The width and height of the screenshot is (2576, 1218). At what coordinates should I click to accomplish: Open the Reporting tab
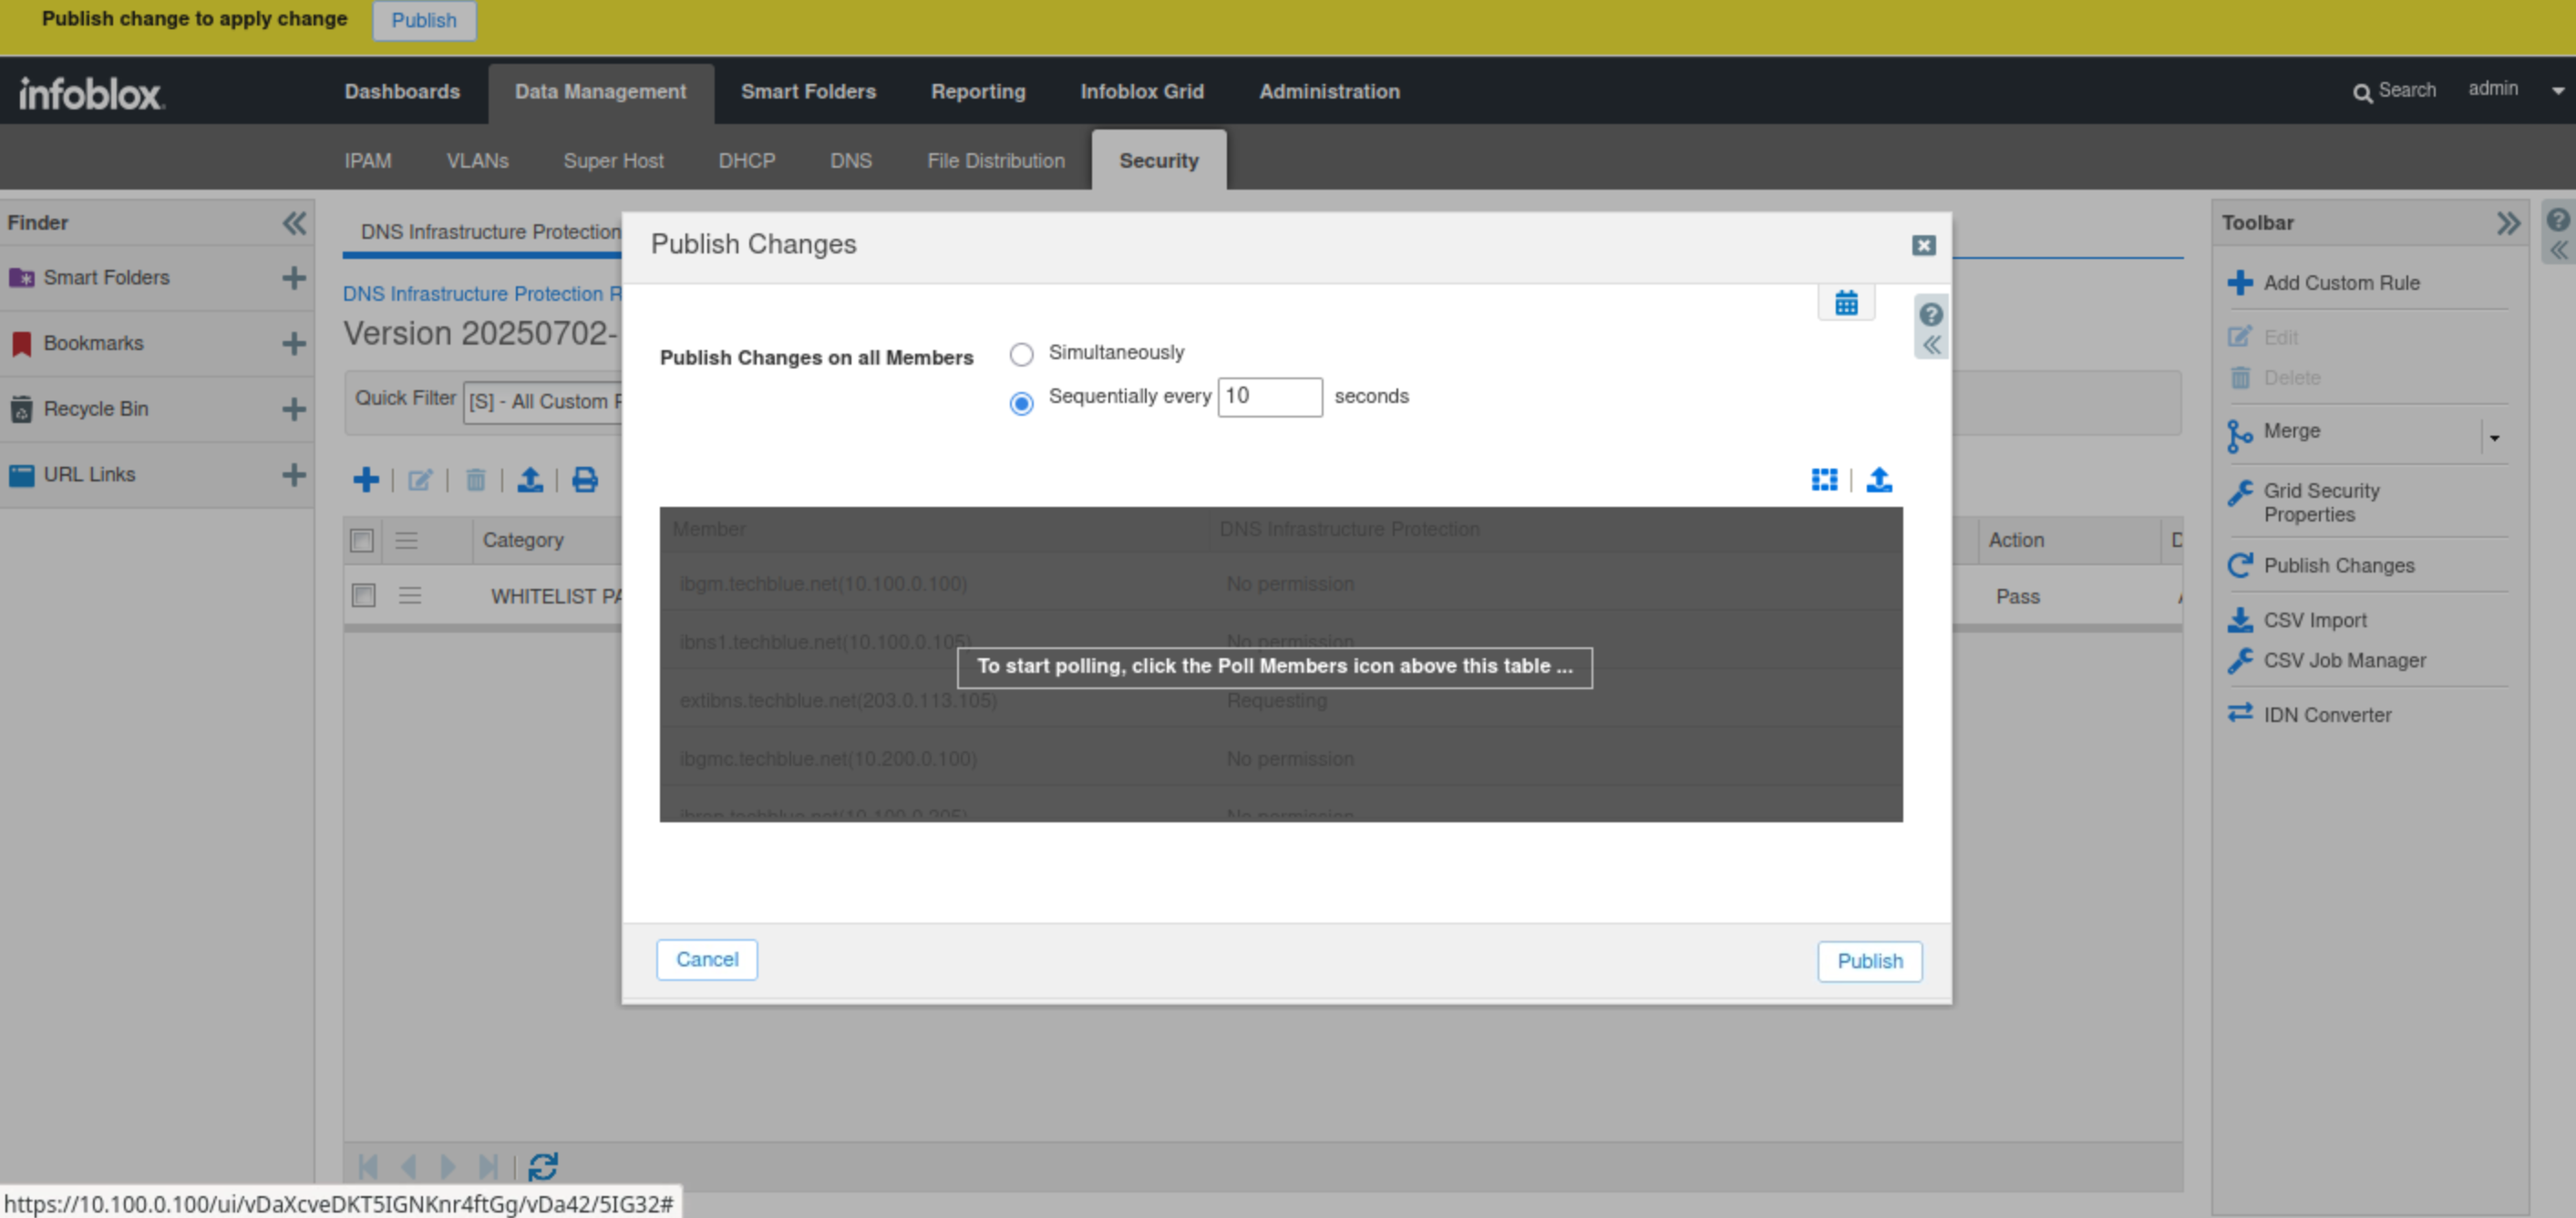click(978, 92)
